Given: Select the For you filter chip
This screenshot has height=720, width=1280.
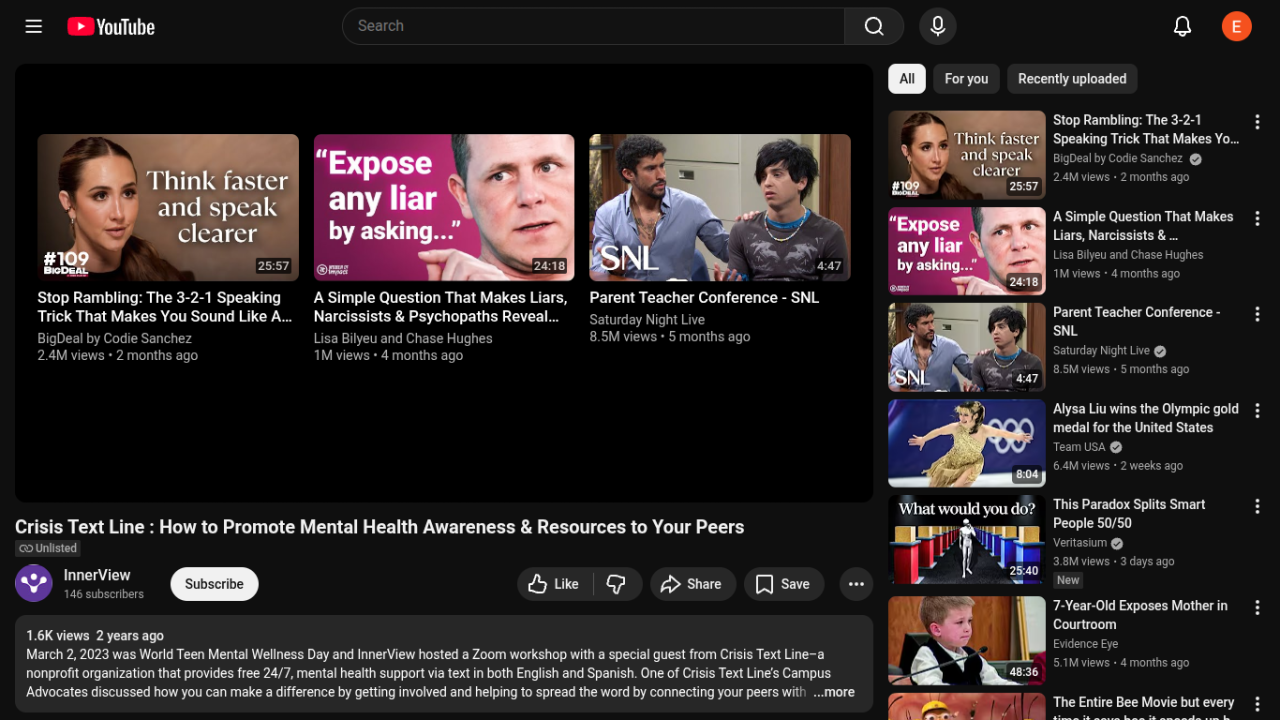Looking at the screenshot, I should [966, 79].
